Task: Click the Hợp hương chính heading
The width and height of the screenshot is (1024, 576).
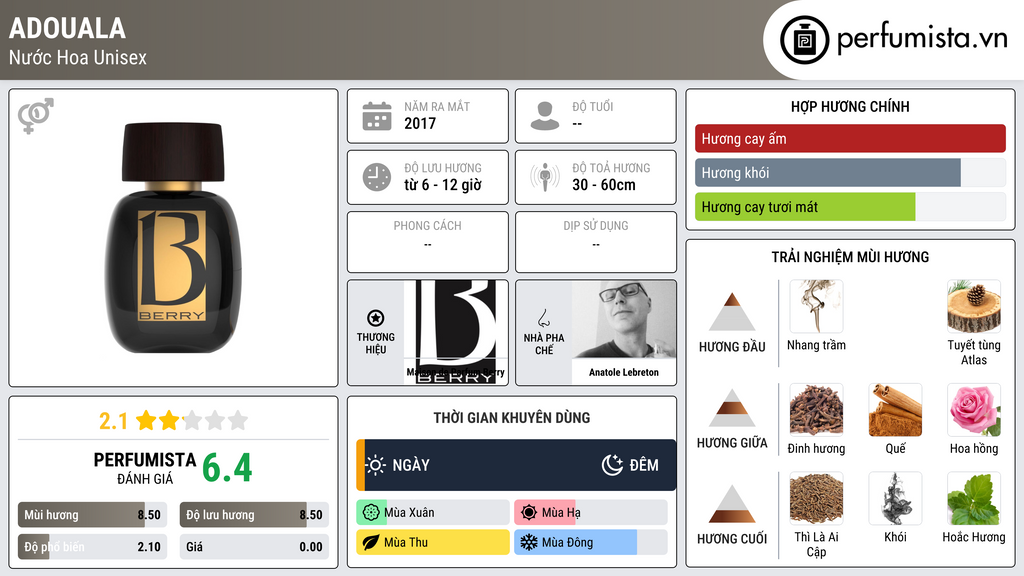Action: pyautogui.click(x=850, y=106)
